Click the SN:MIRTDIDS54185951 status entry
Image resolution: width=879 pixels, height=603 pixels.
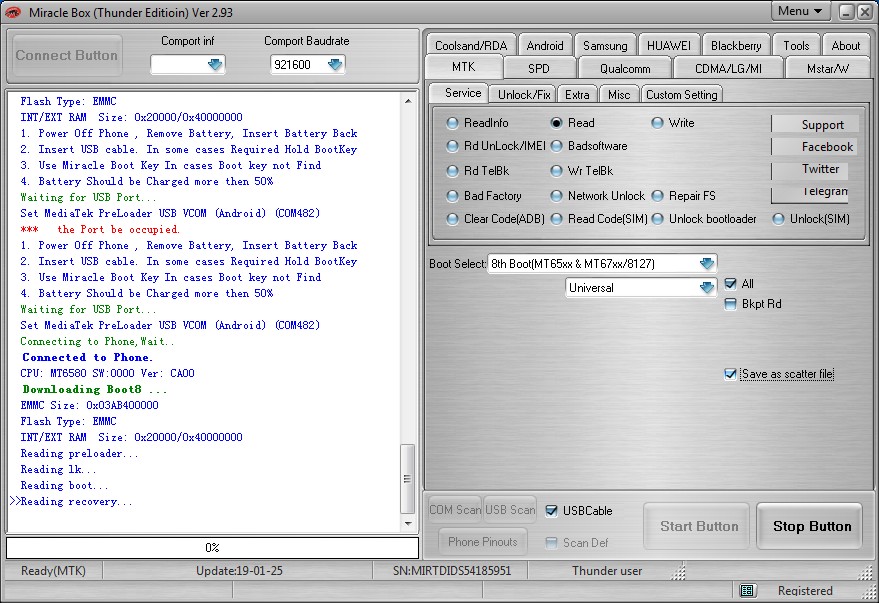pyautogui.click(x=452, y=570)
